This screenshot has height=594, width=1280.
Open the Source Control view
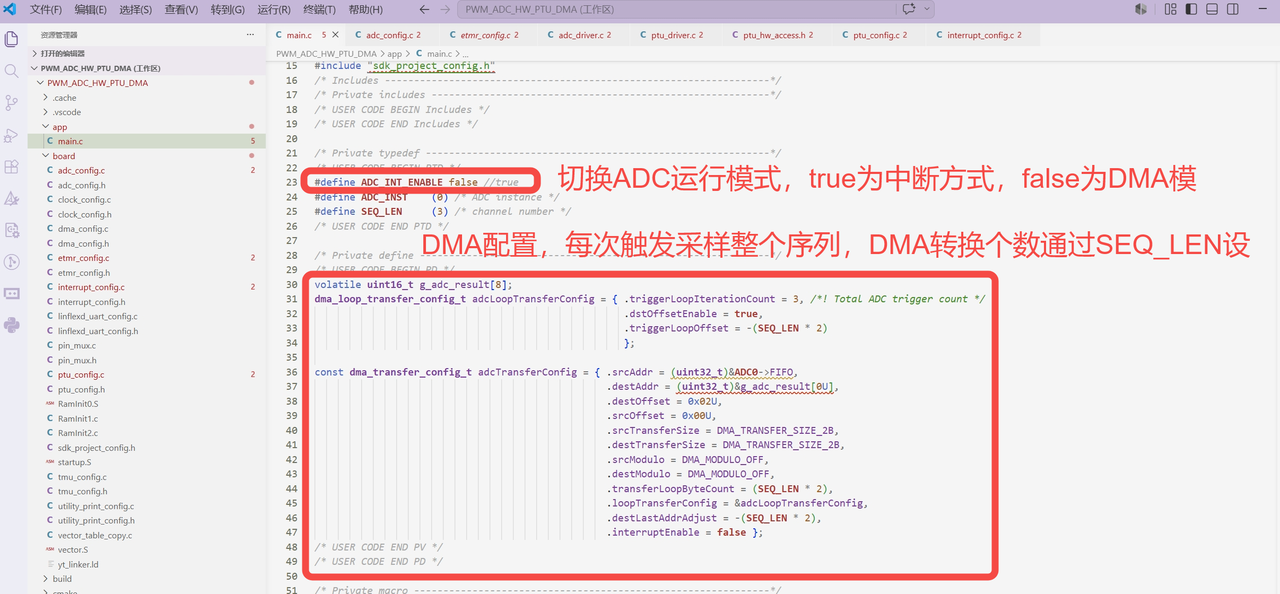(12, 103)
